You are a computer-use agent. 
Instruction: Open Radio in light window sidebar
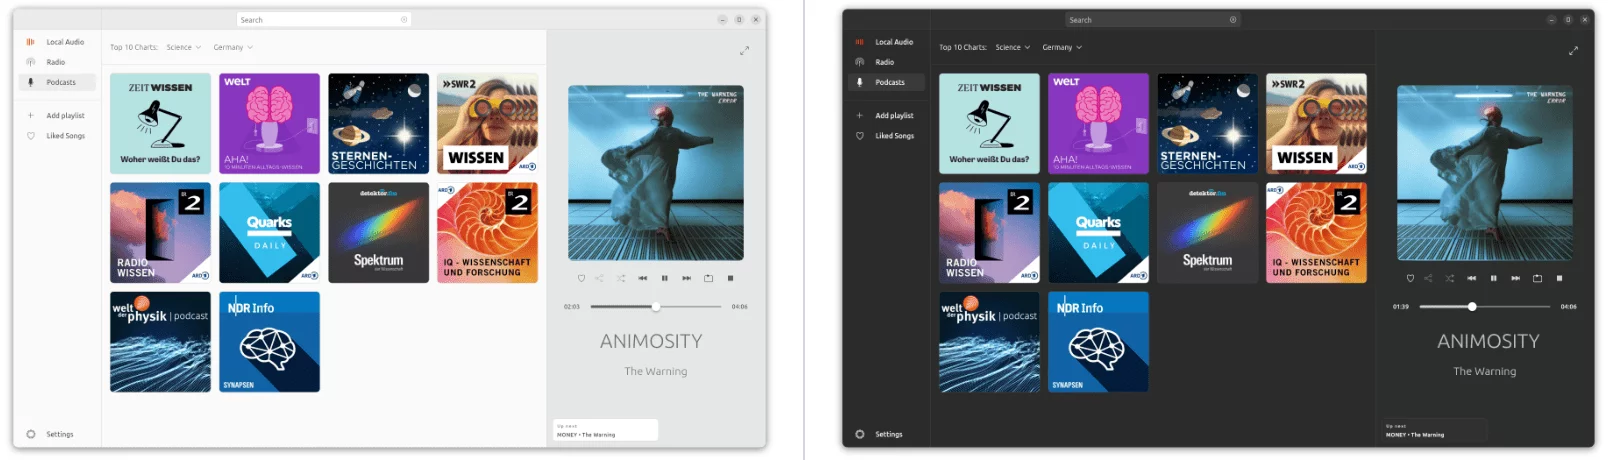click(x=57, y=62)
